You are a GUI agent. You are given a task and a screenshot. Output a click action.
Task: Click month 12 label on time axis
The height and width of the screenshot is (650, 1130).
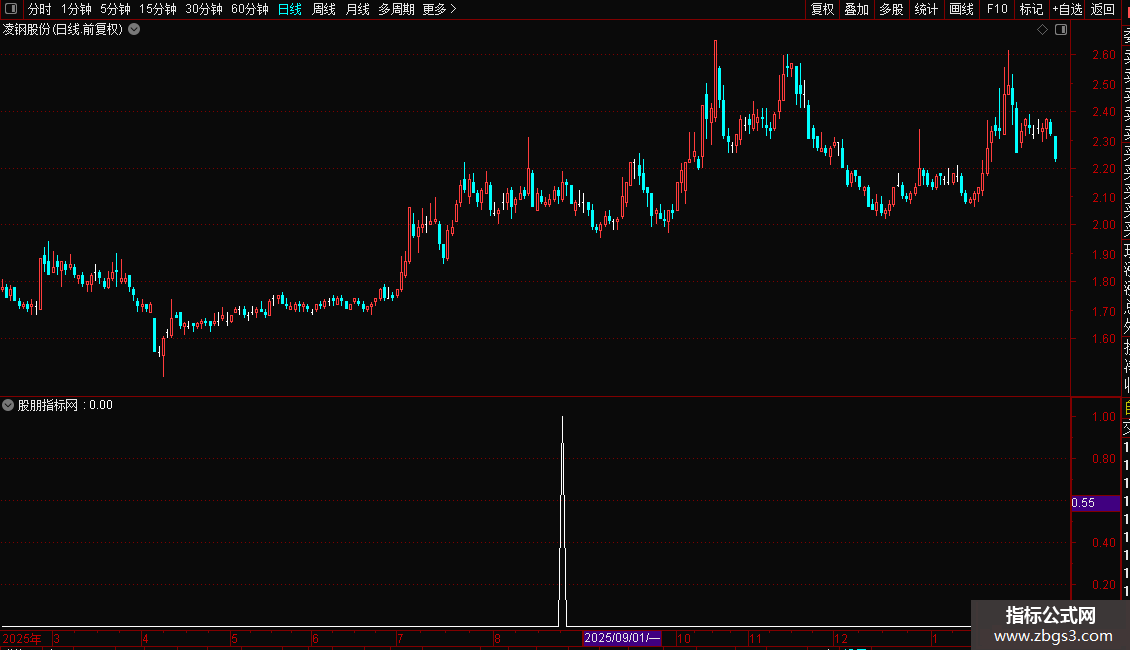841,638
